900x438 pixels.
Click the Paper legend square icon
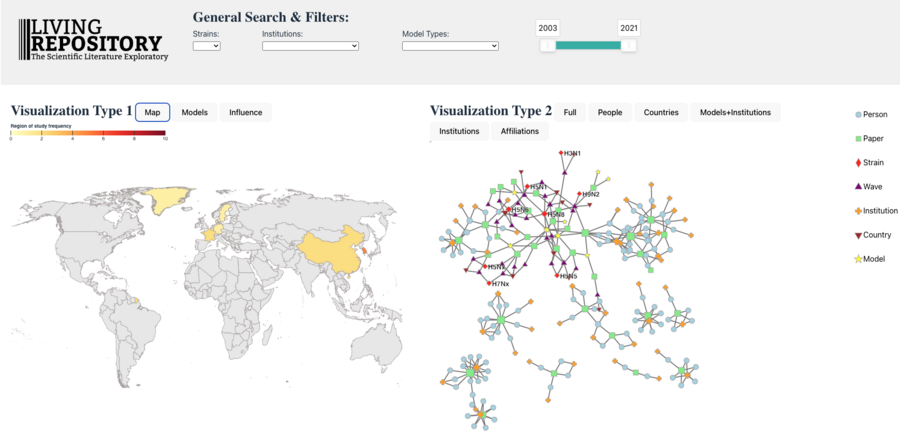(x=859, y=139)
